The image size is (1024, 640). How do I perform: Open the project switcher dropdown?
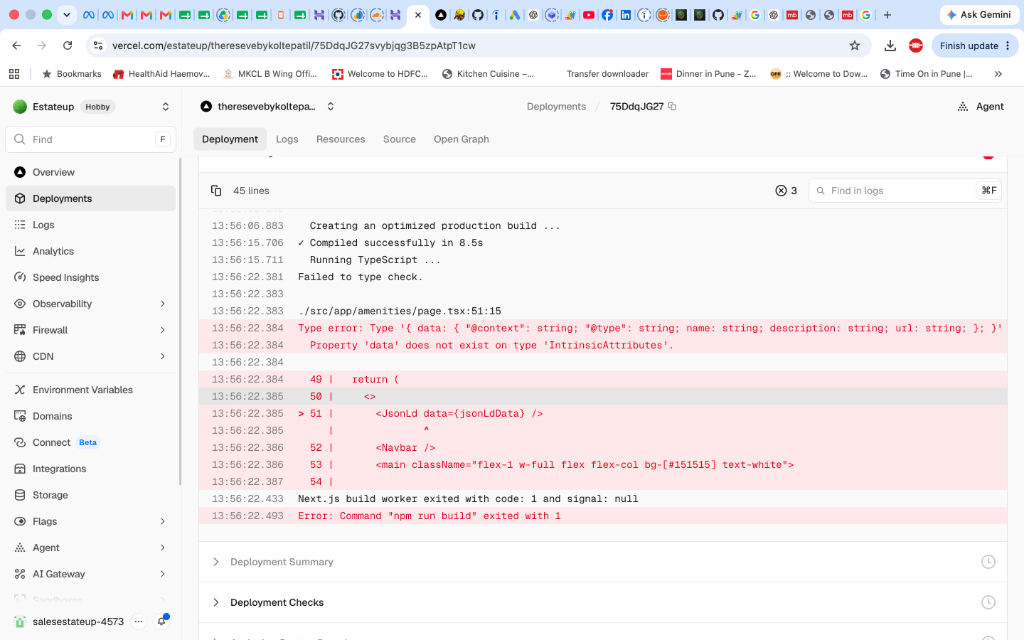click(x=331, y=106)
